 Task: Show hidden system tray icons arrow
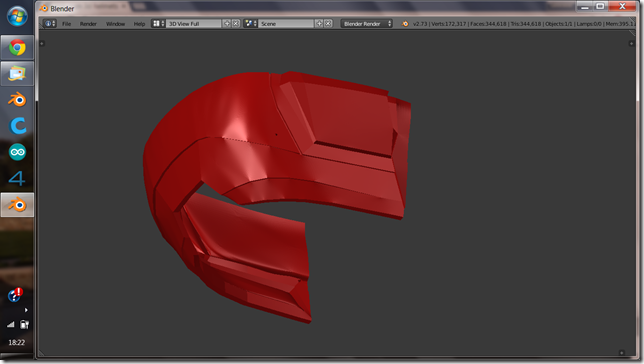point(26,310)
